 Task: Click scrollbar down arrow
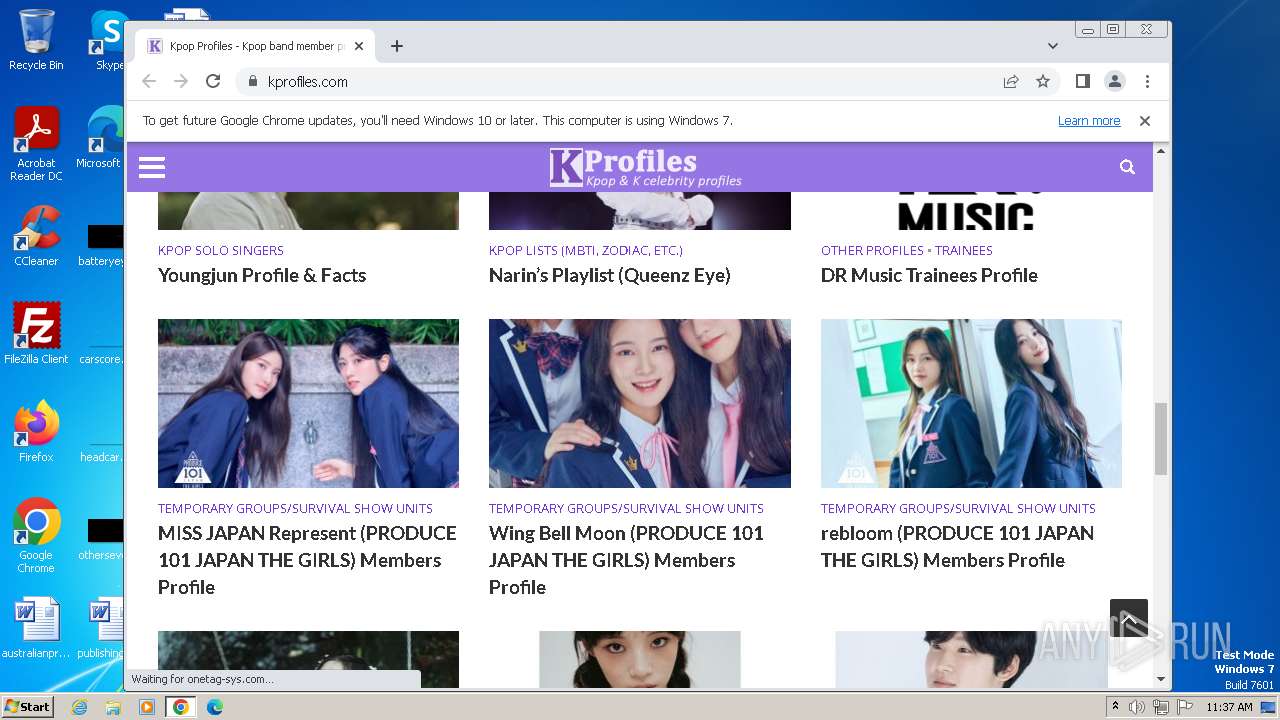[1161, 680]
